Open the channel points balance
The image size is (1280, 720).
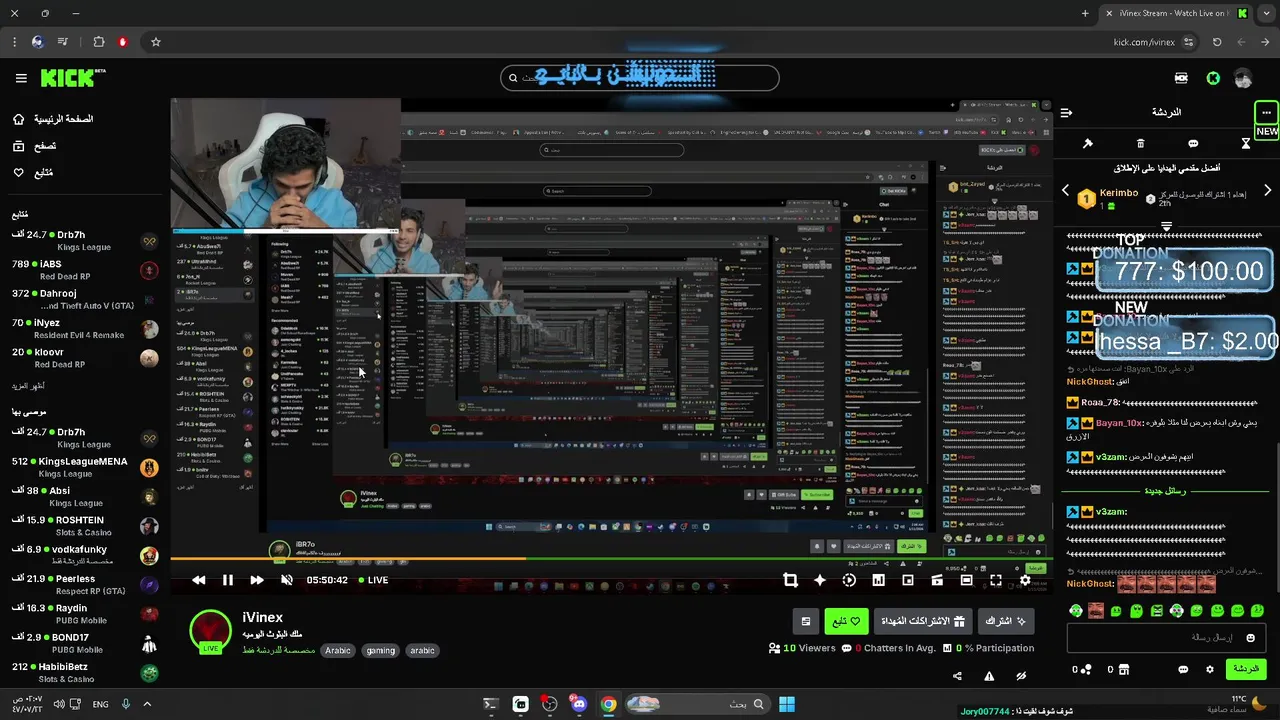[1082, 669]
